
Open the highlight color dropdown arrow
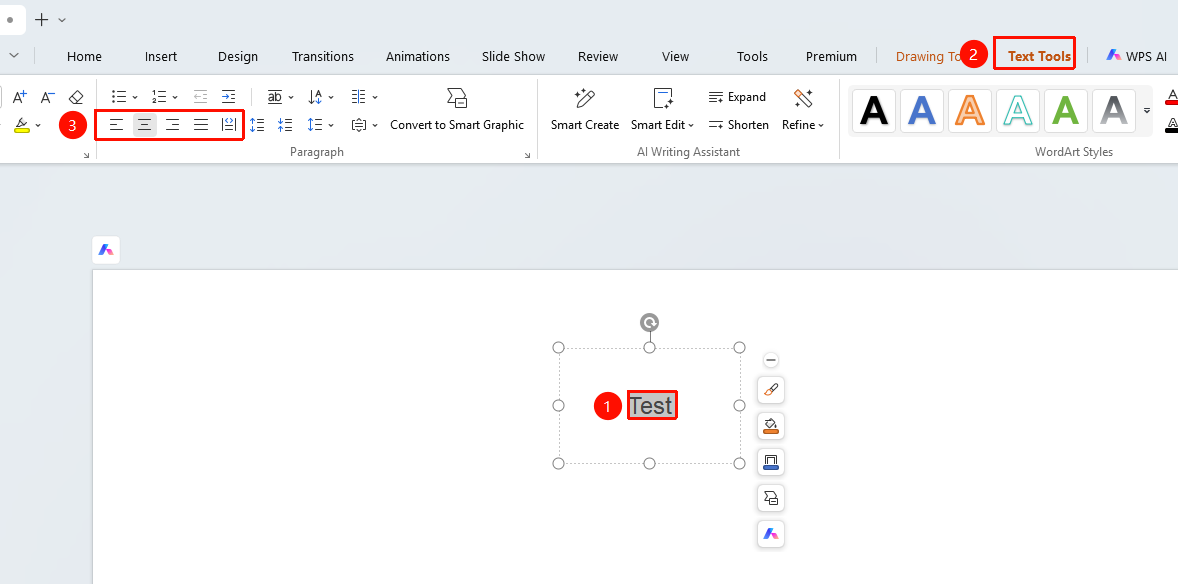click(x=38, y=126)
